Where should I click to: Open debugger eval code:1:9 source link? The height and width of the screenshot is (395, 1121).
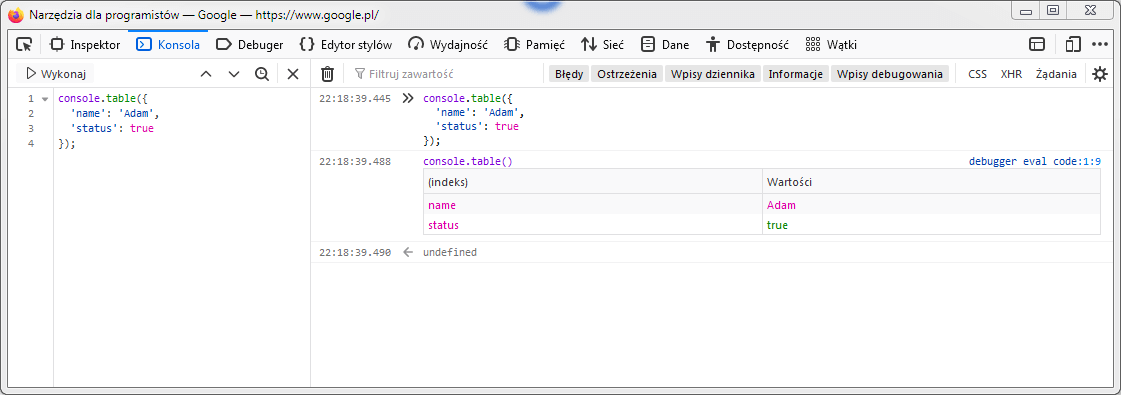[1034, 161]
